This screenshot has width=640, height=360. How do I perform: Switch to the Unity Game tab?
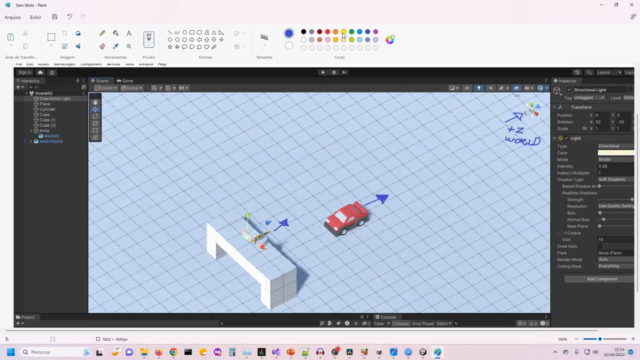(x=125, y=81)
